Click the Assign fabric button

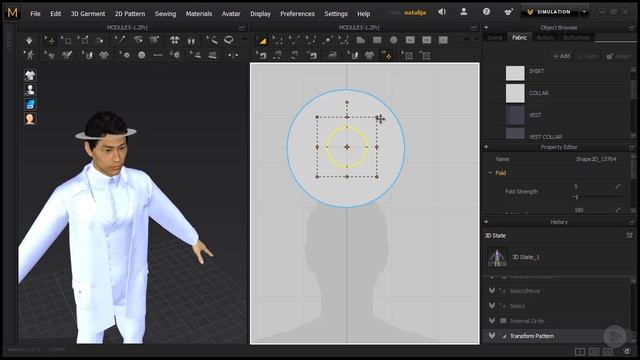click(x=618, y=56)
